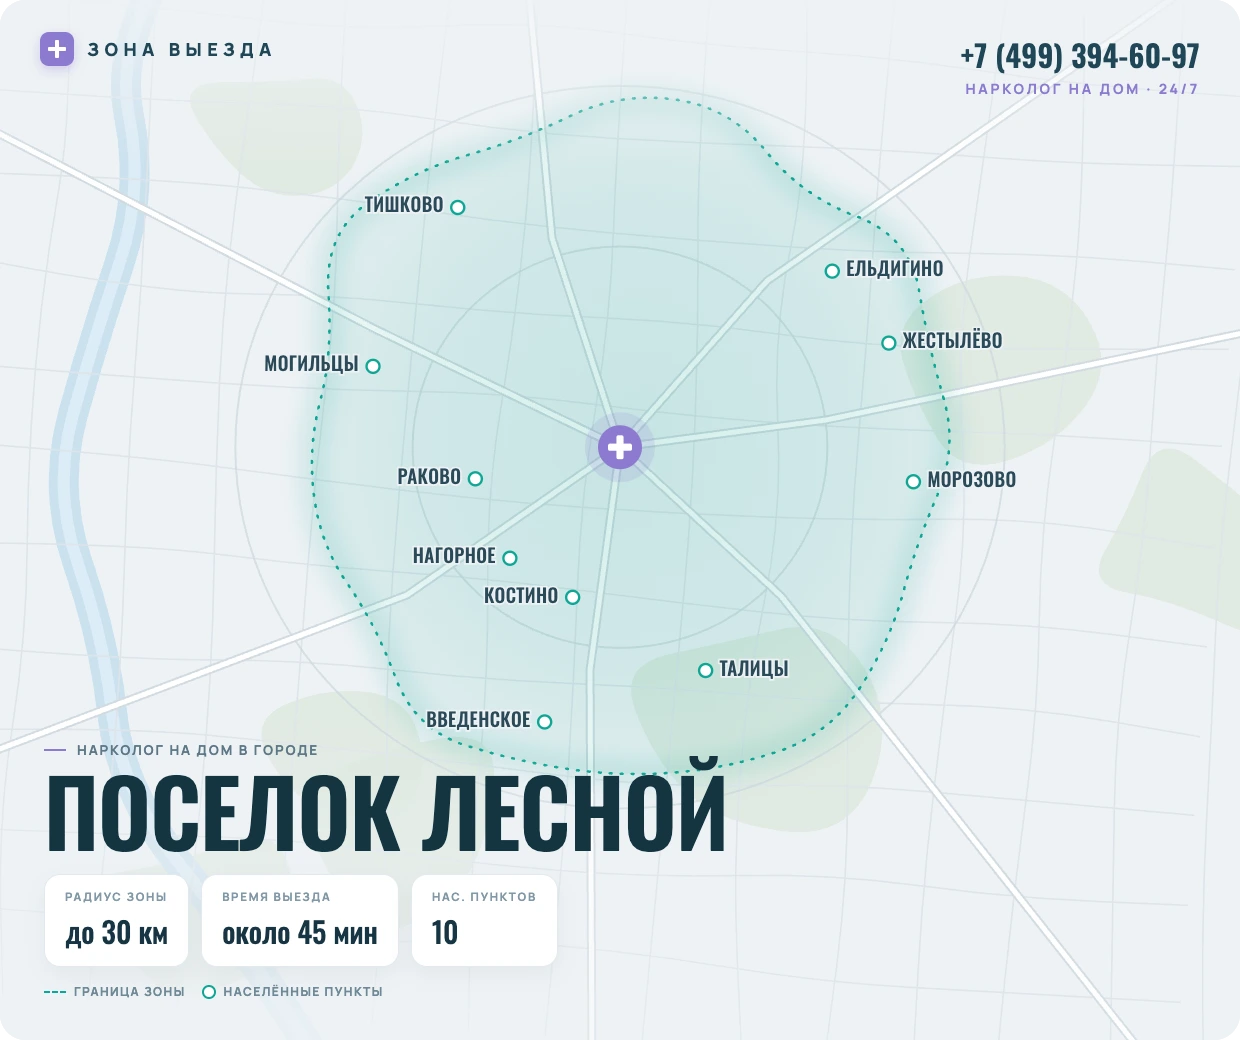Click the Тишково settlement marker
1240x1040 pixels.
click(x=458, y=208)
